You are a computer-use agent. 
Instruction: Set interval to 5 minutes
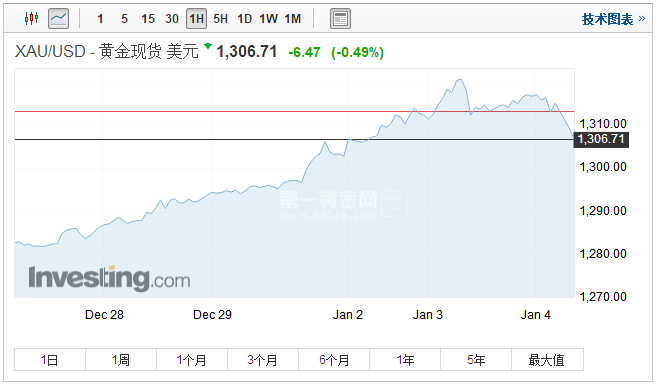pos(124,19)
